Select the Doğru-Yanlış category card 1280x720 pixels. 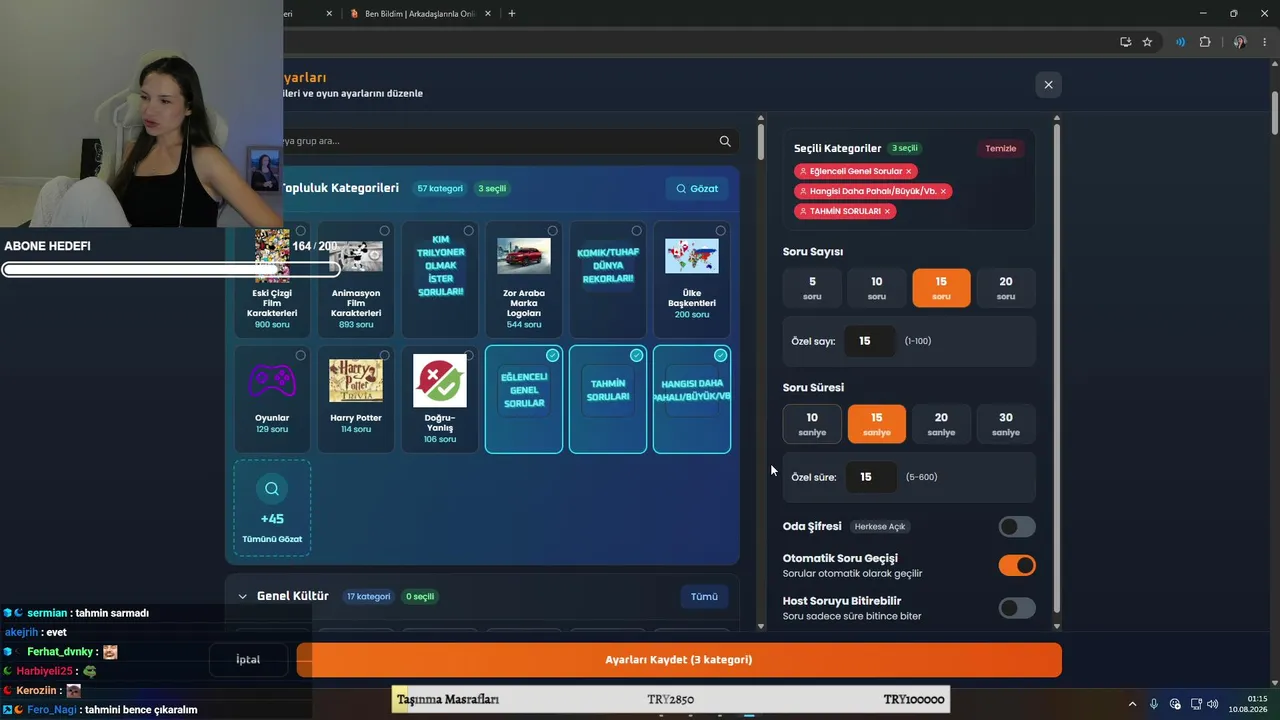[440, 399]
